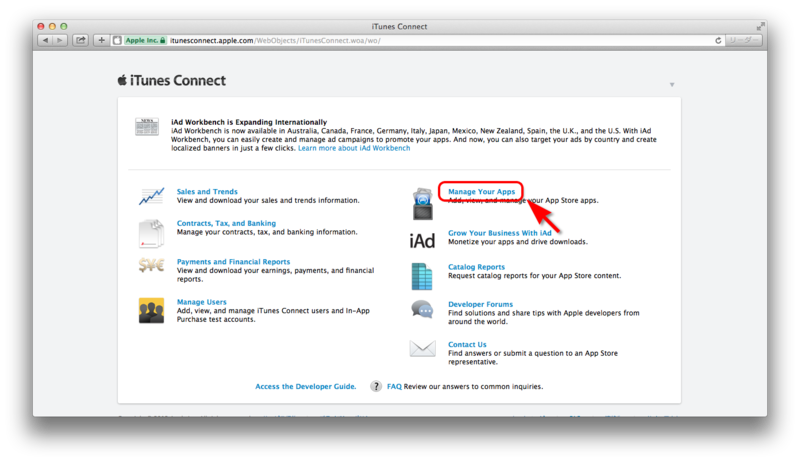Open the Manage Your Apps link
This screenshot has width=800, height=462.
point(482,192)
